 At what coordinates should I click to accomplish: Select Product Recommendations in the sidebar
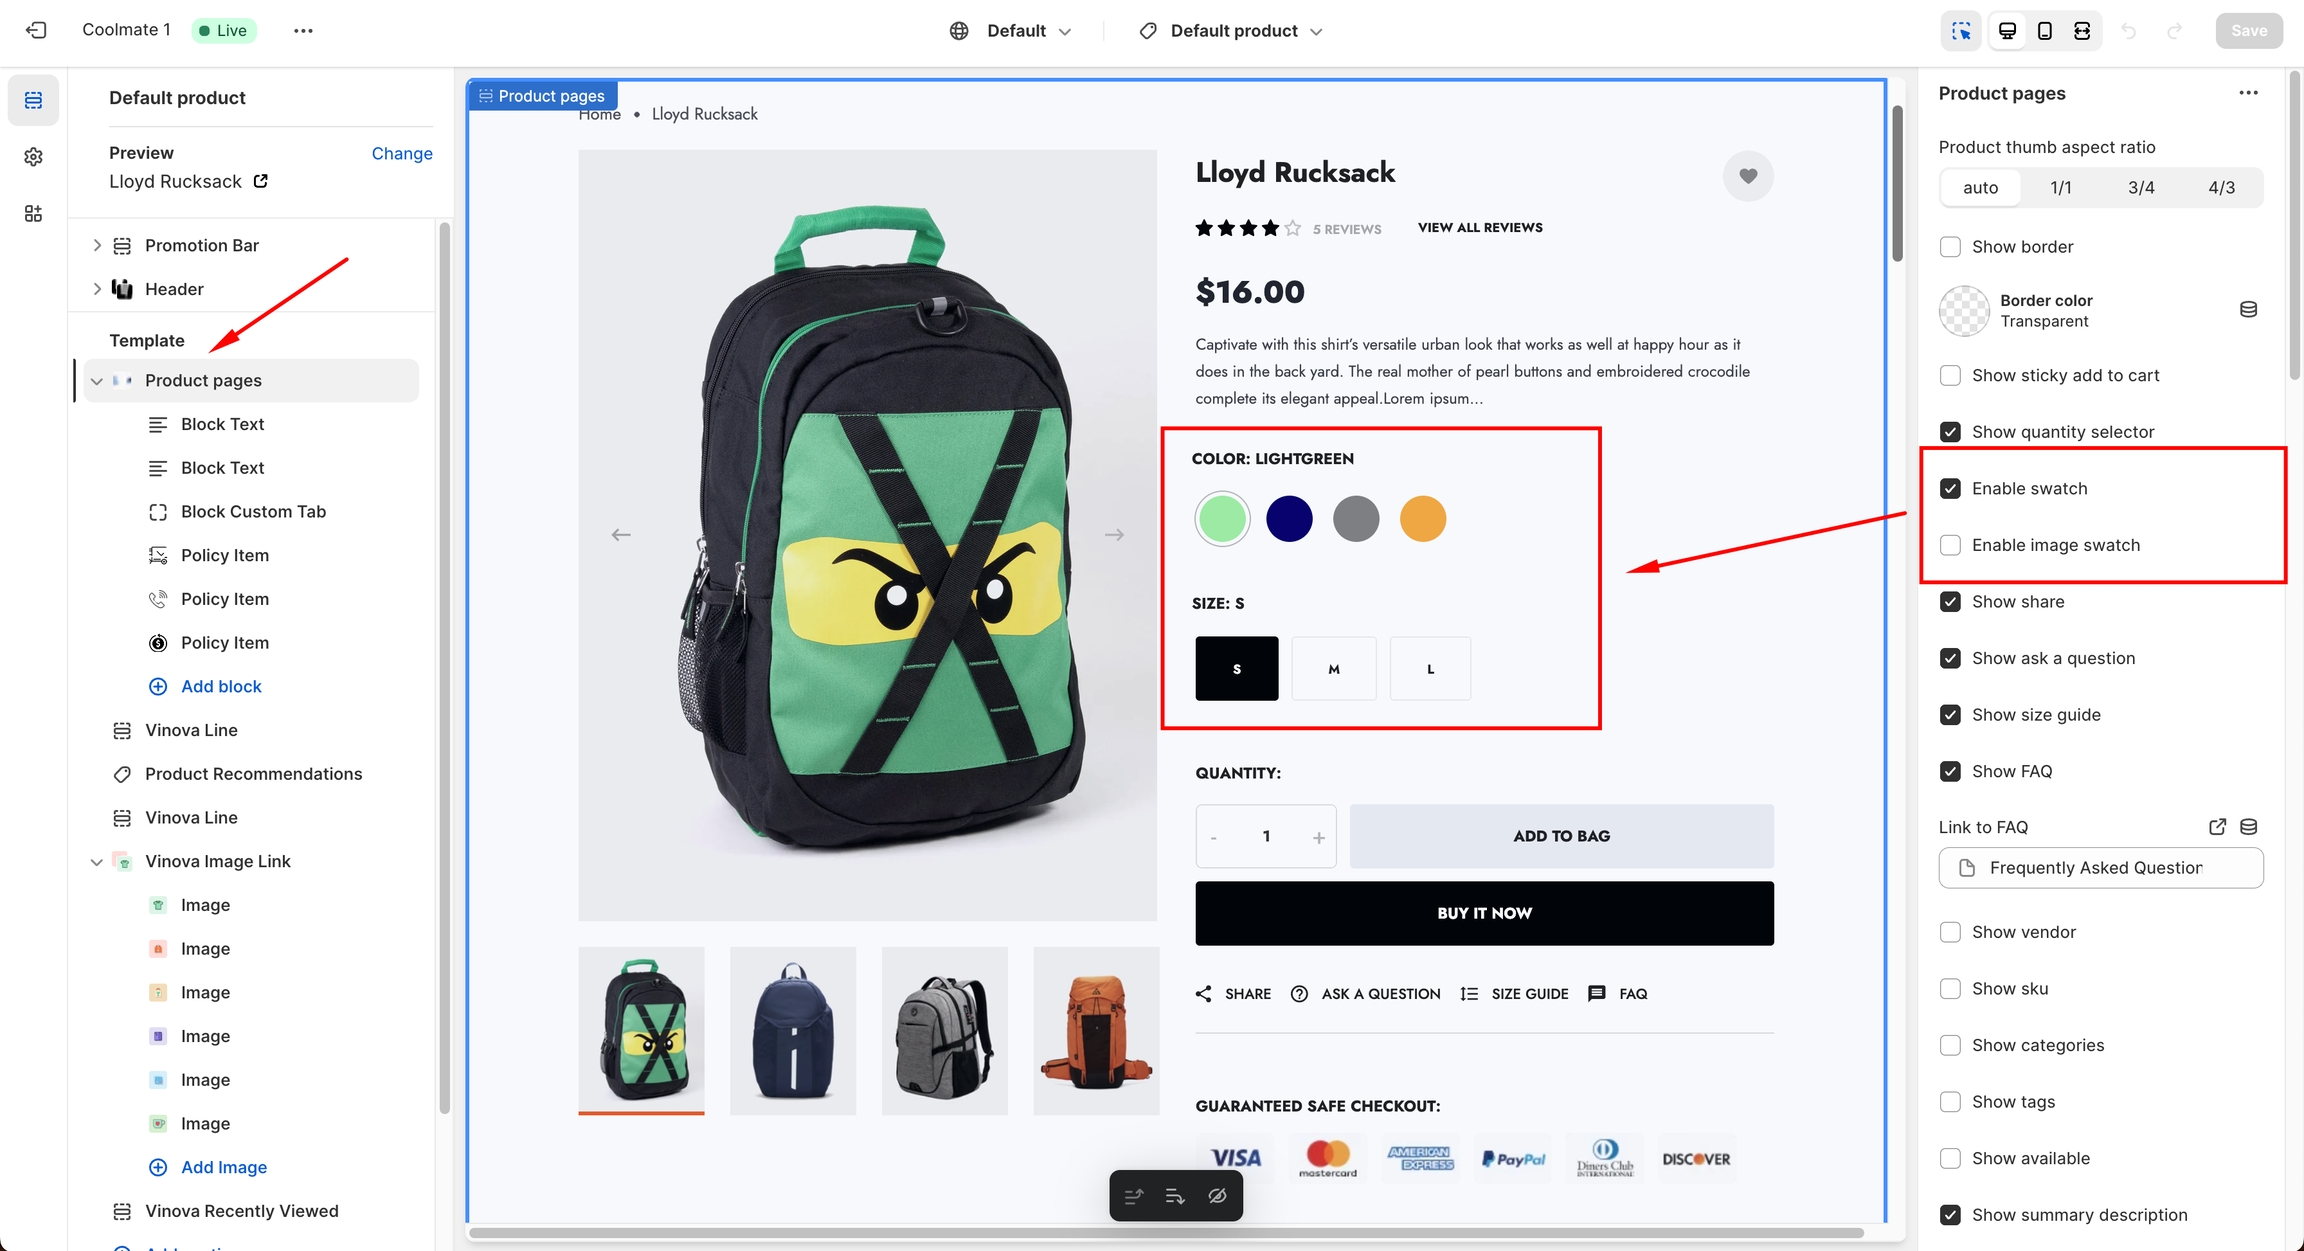pyautogui.click(x=253, y=774)
